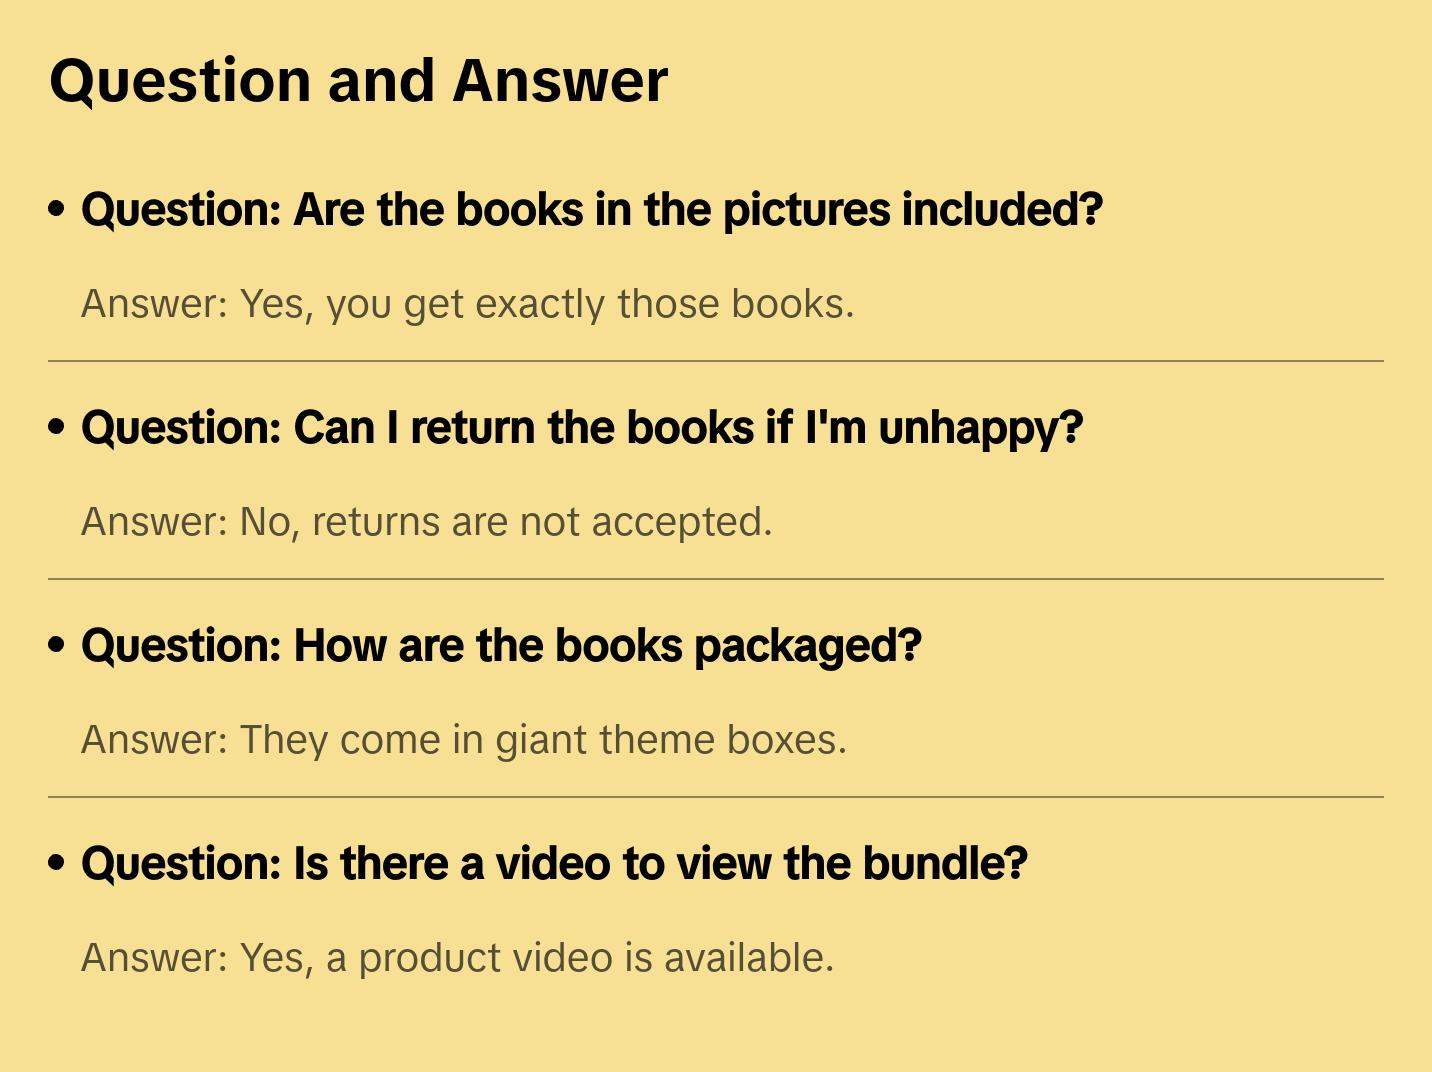Click the word "packaged?" in the third question
The width and height of the screenshot is (1432, 1072).
pyautogui.click(x=807, y=646)
